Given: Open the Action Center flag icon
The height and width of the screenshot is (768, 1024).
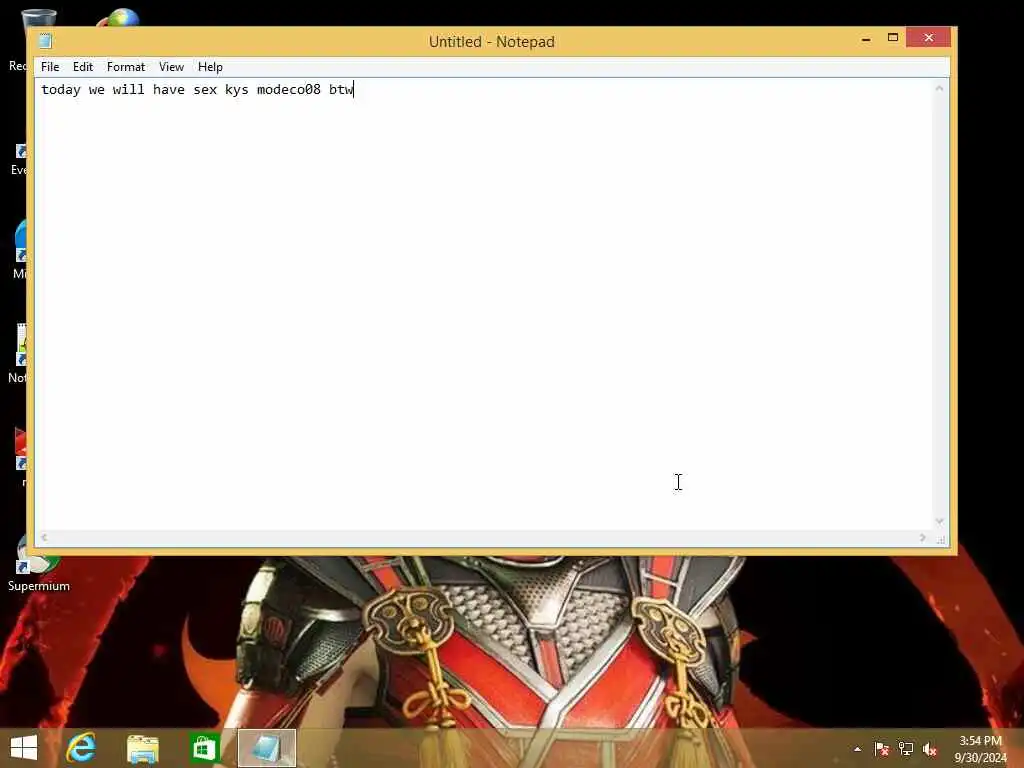Looking at the screenshot, I should 881,749.
